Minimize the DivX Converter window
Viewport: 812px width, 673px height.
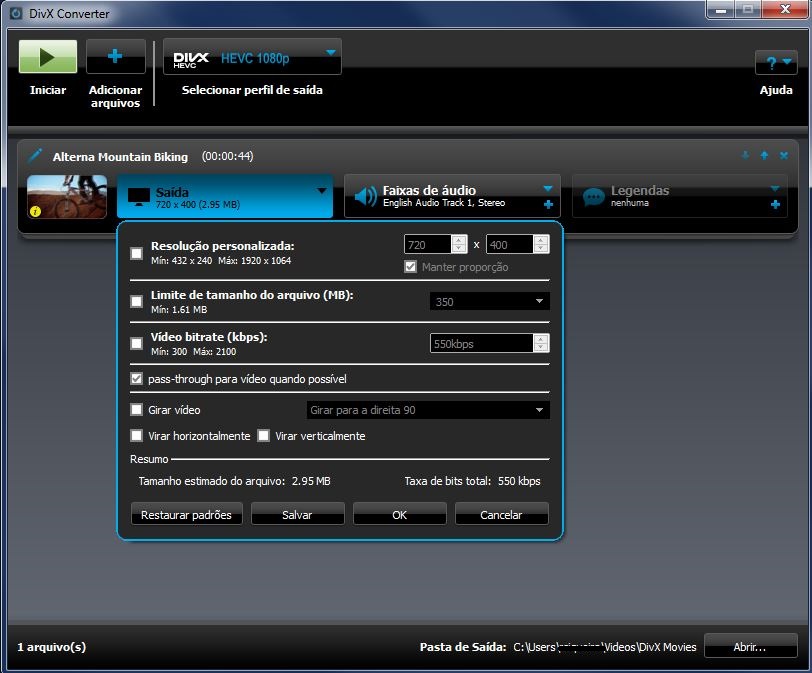point(721,9)
